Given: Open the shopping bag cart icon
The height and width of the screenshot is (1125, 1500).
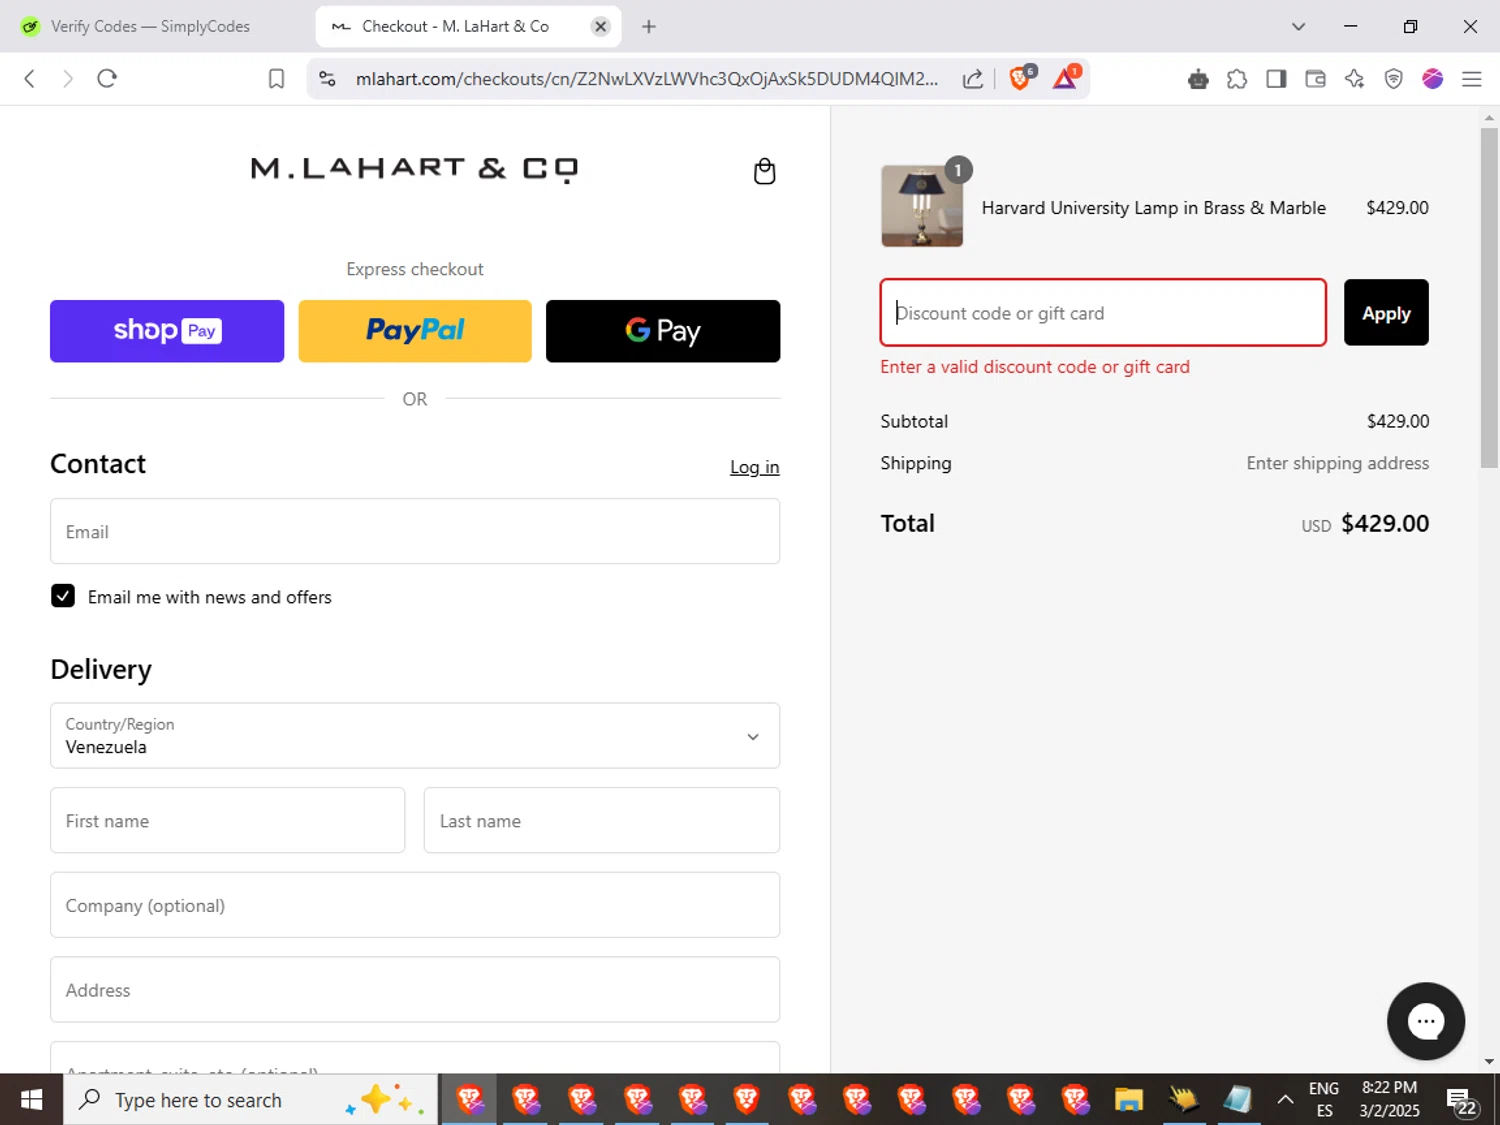Looking at the screenshot, I should (x=764, y=171).
